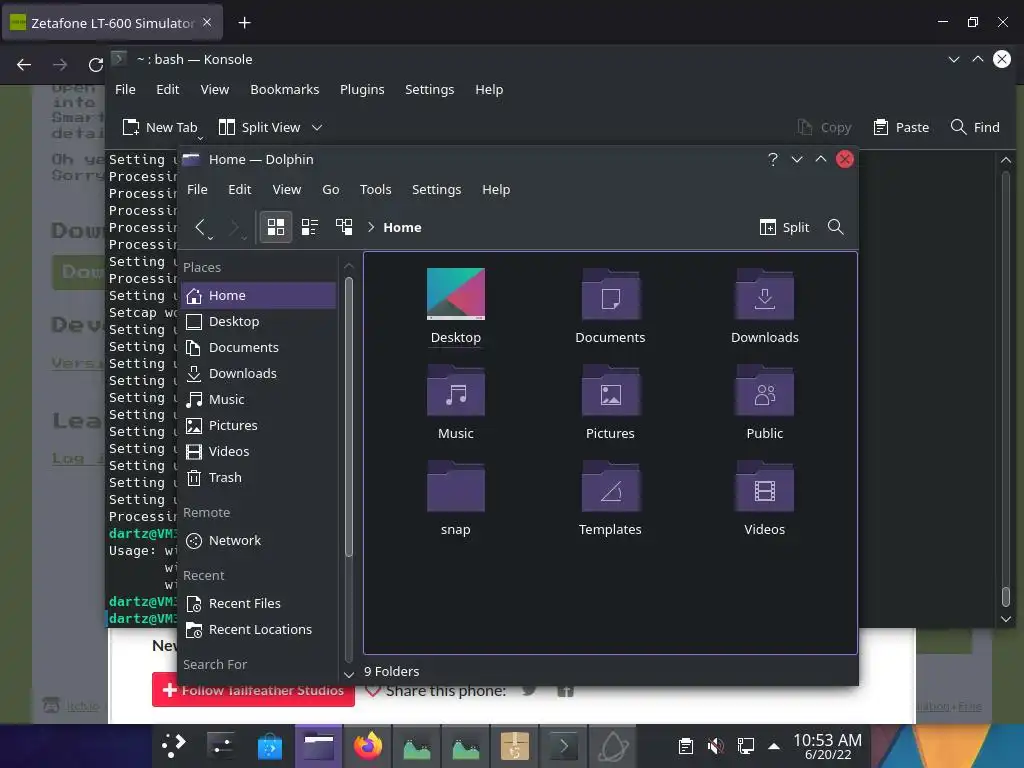This screenshot has height=768, width=1024.
Task: Click Home in Dolphin breadcrumb
Action: 402,227
